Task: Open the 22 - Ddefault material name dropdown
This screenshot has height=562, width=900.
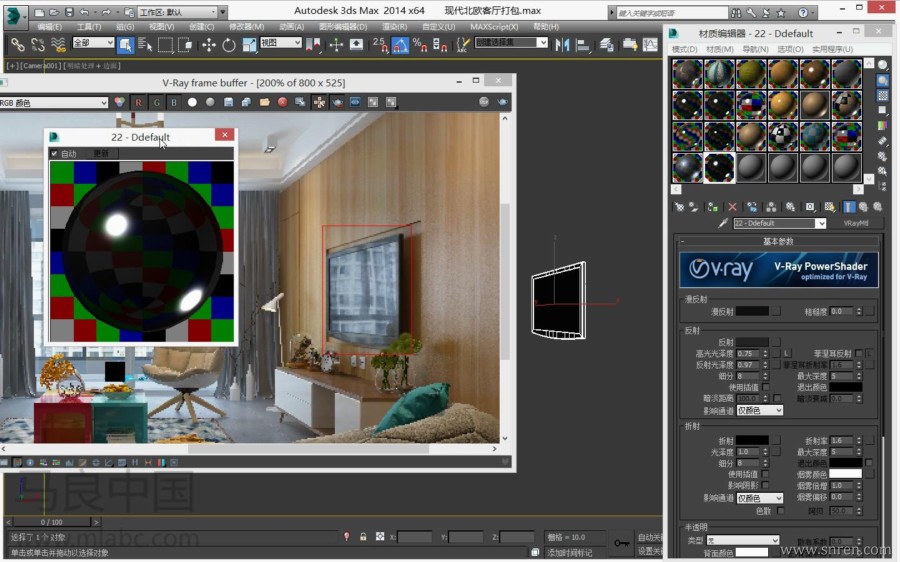Action: [779, 223]
